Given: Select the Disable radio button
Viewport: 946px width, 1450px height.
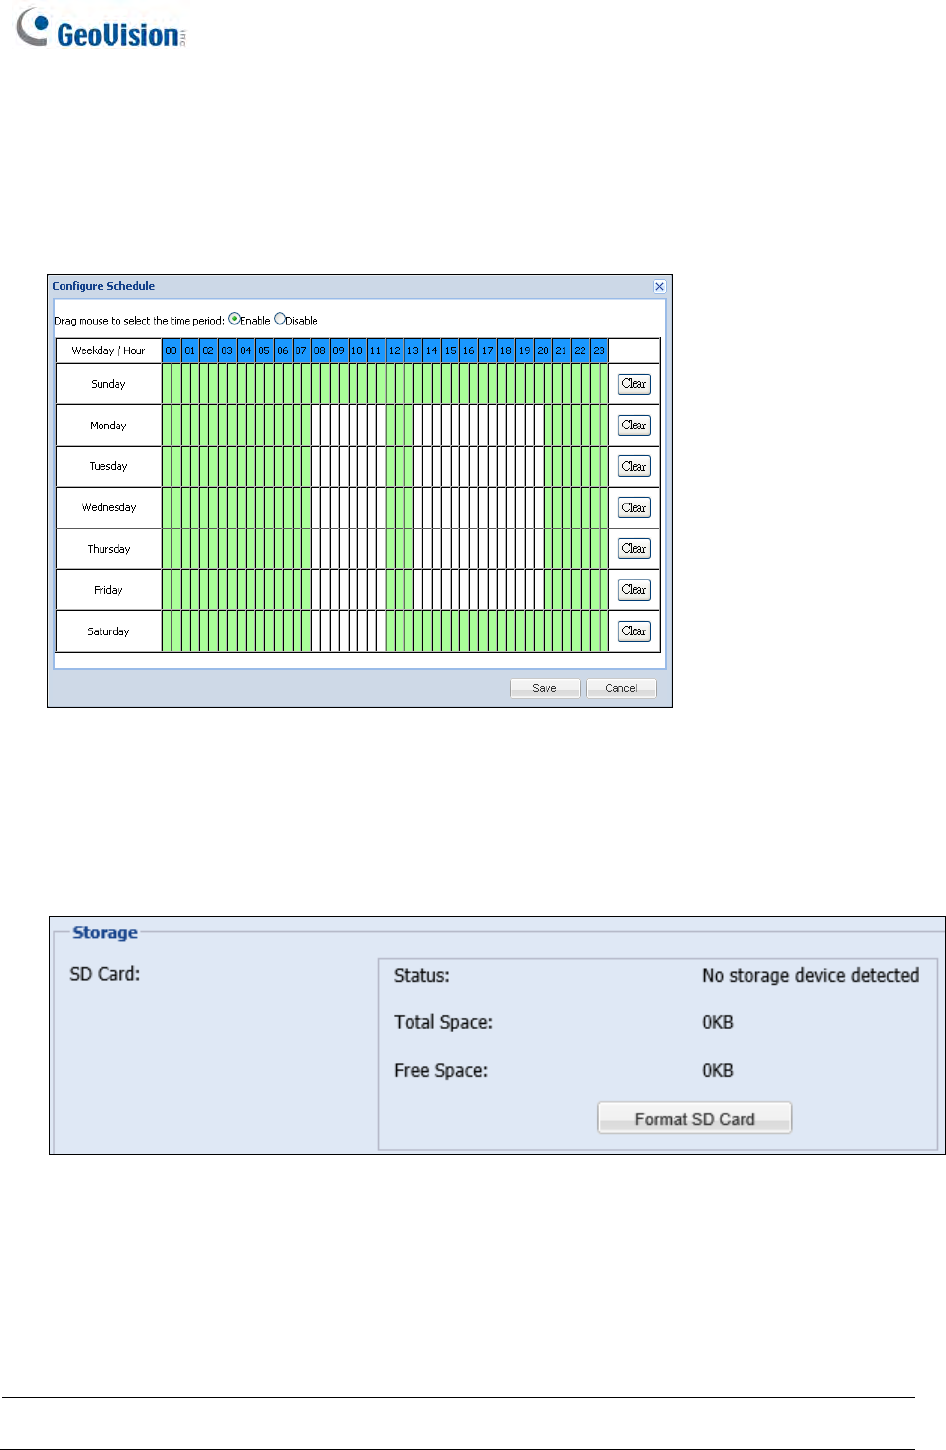Looking at the screenshot, I should 280,319.
